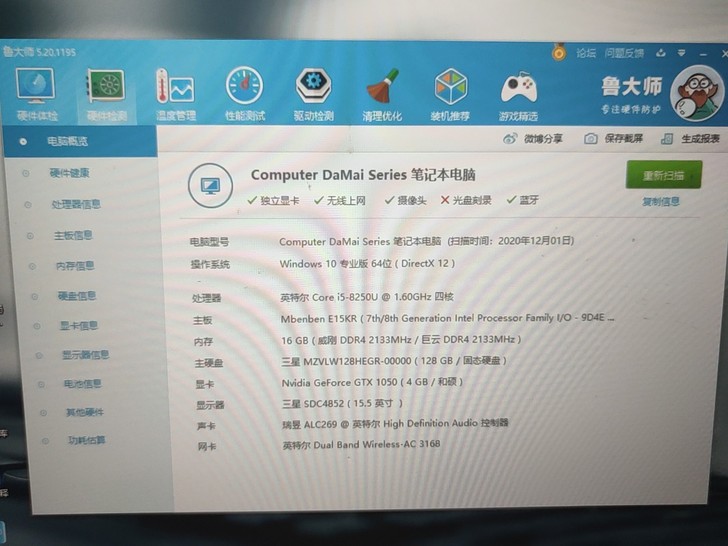This screenshot has height=546, width=728.
Task: Click the gold medal icon in title bar
Action: 559,52
